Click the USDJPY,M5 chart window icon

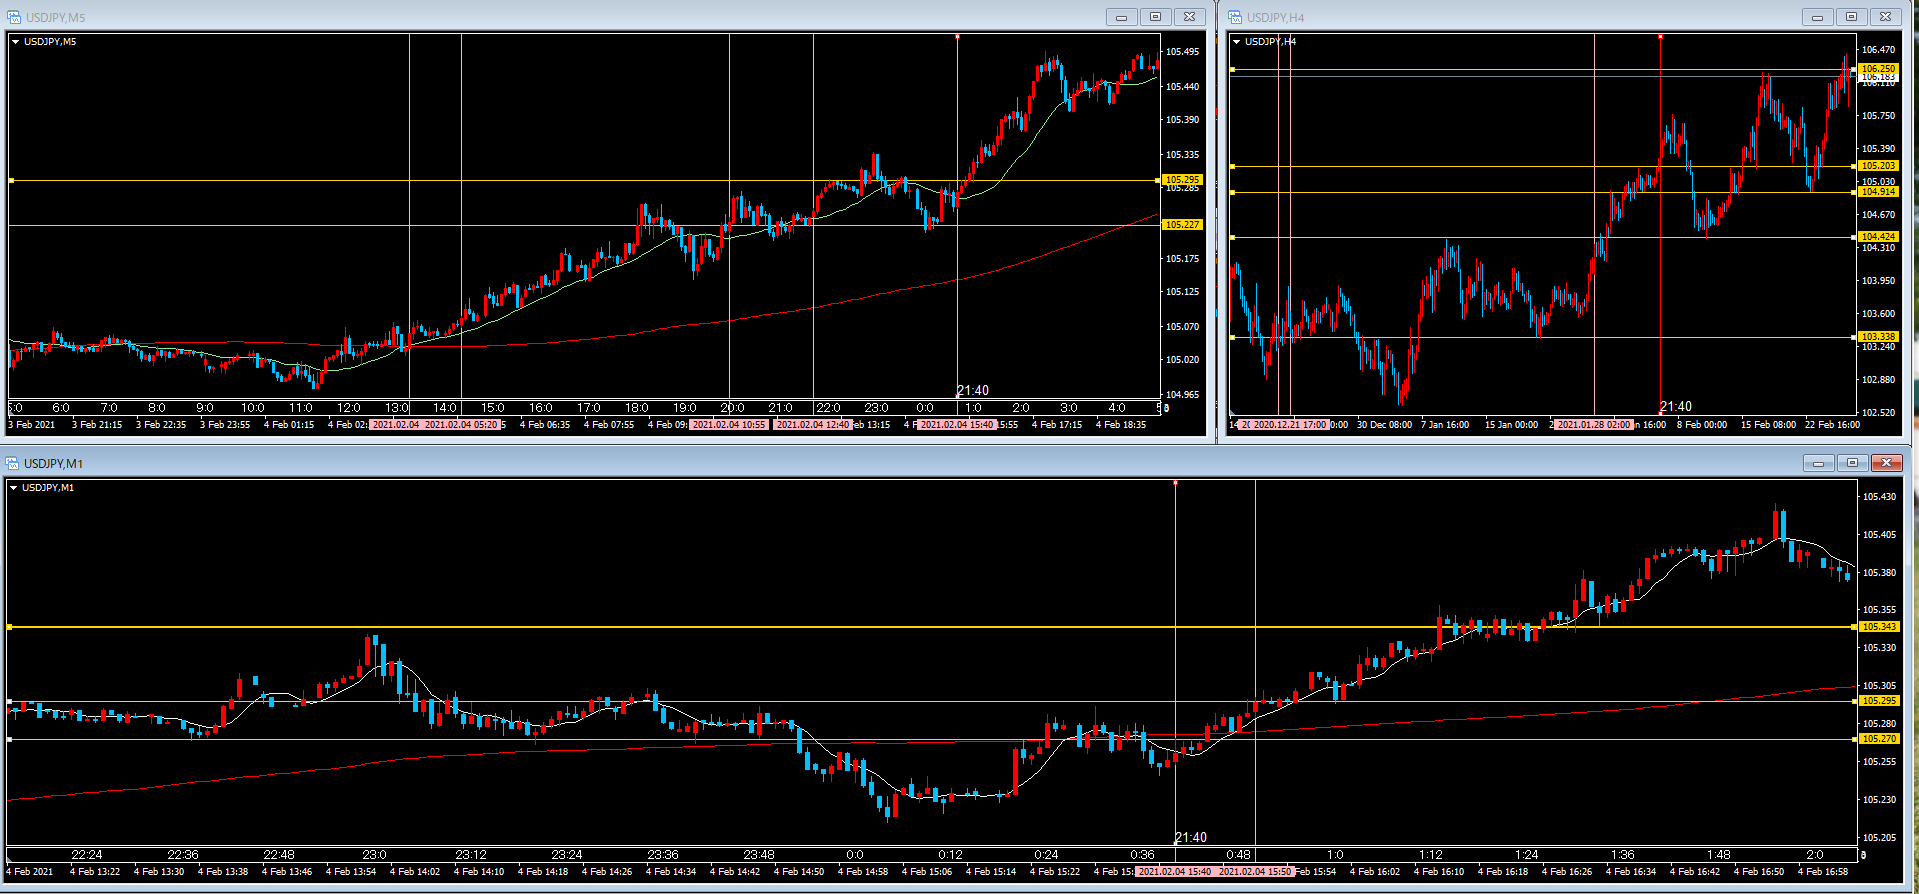[x=14, y=17]
